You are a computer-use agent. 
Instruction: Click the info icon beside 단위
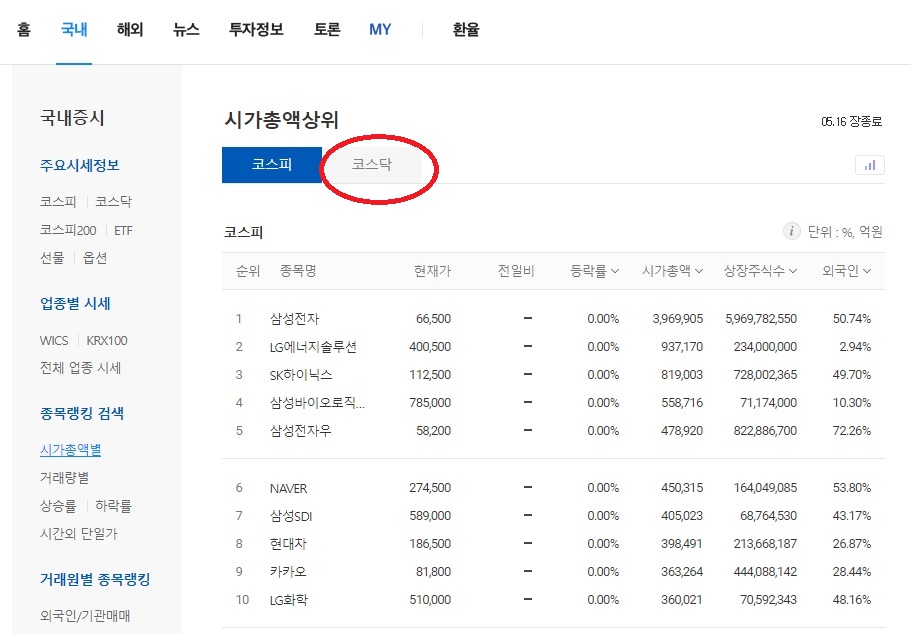pos(791,231)
